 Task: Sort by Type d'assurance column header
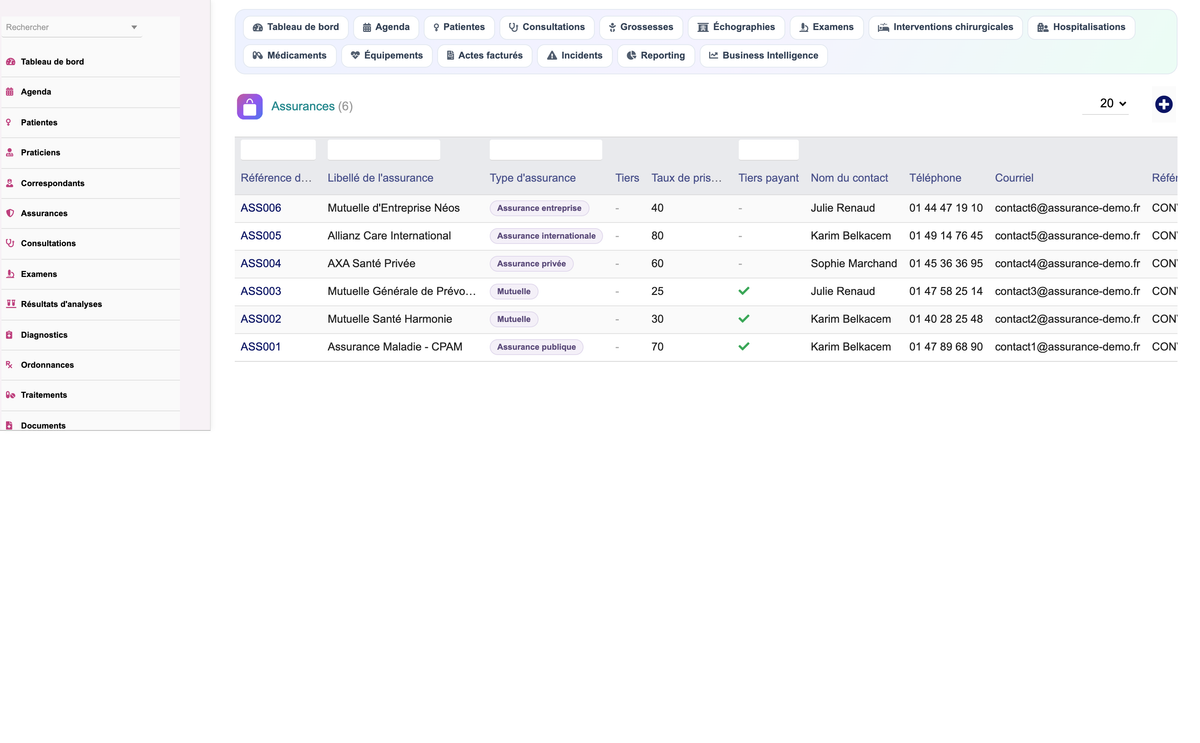click(533, 178)
